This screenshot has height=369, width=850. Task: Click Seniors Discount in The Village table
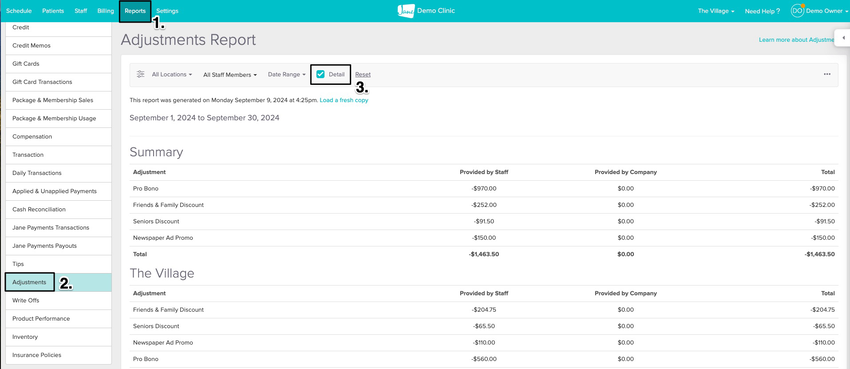[x=156, y=326]
